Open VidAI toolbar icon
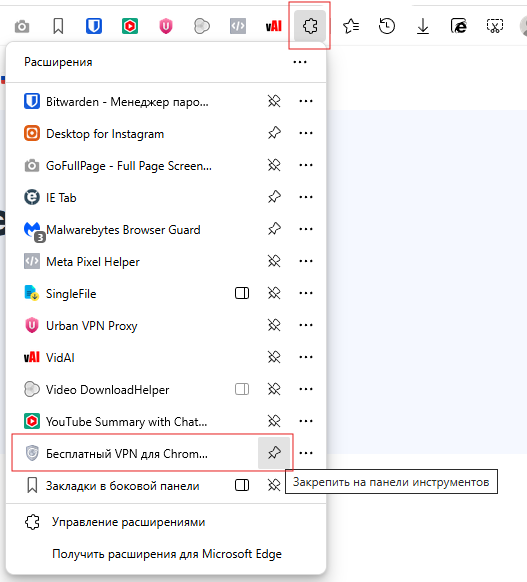 tap(274, 26)
